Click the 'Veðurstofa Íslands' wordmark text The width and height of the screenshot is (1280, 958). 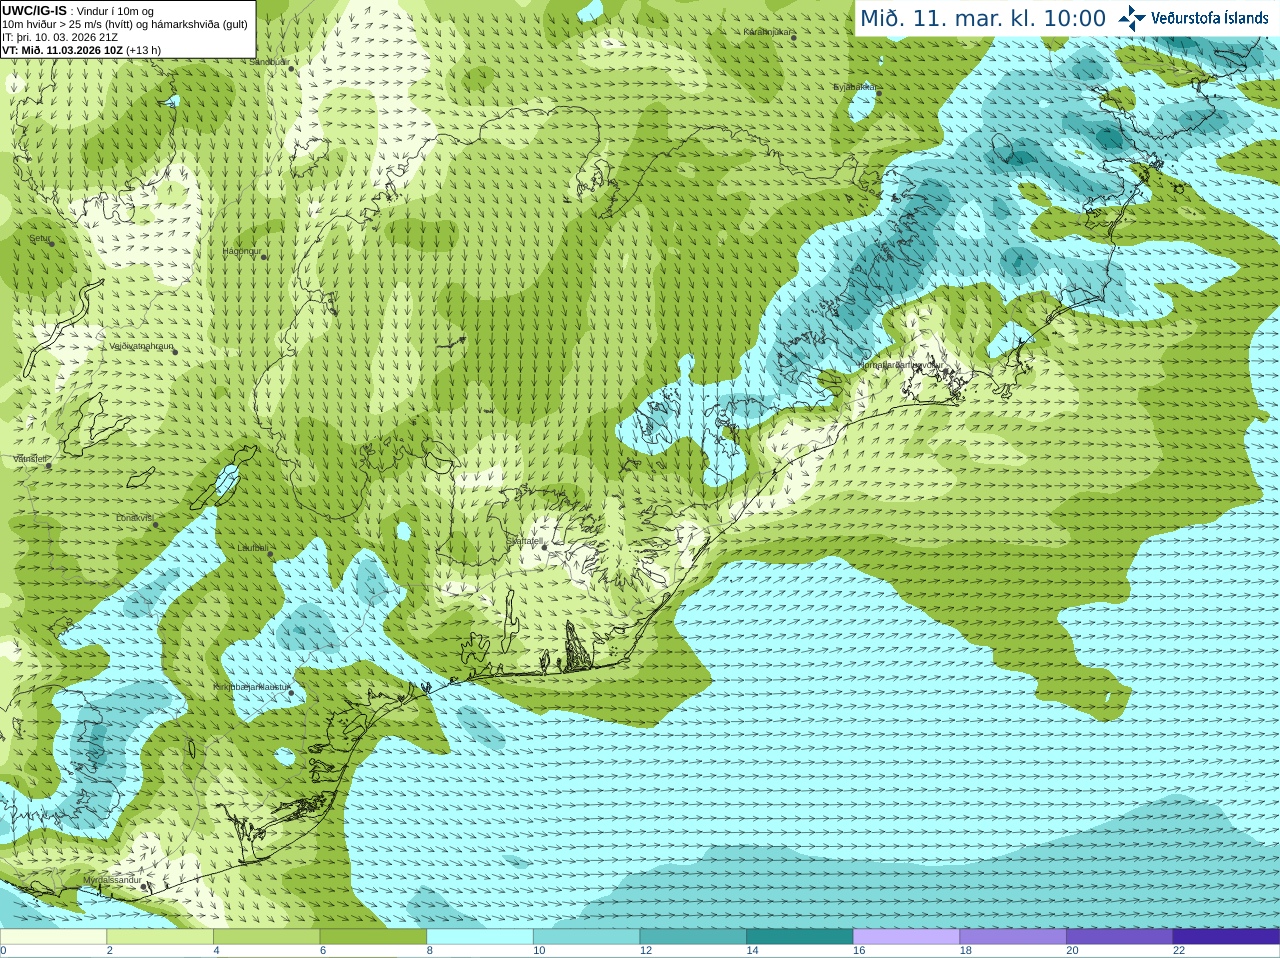(1209, 18)
